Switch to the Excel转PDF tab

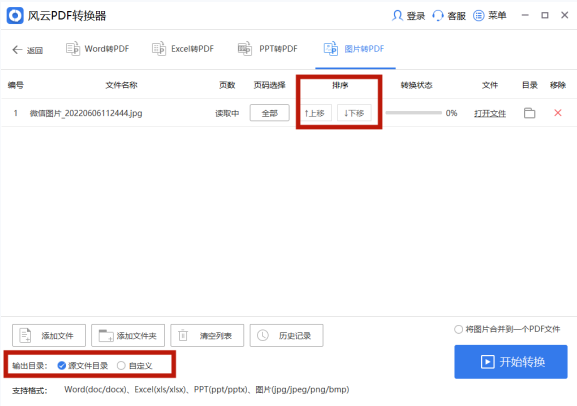click(x=183, y=49)
